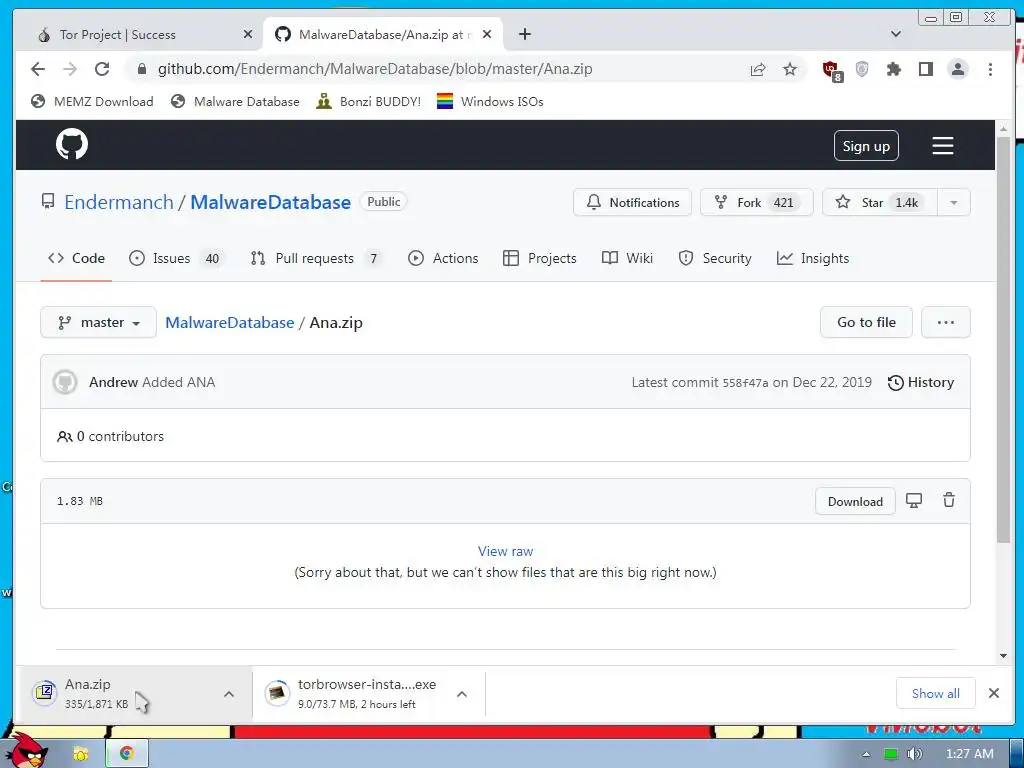Screen dimensions: 1024x768
Task: Open the Malware Database bookmark
Action: 235,101
